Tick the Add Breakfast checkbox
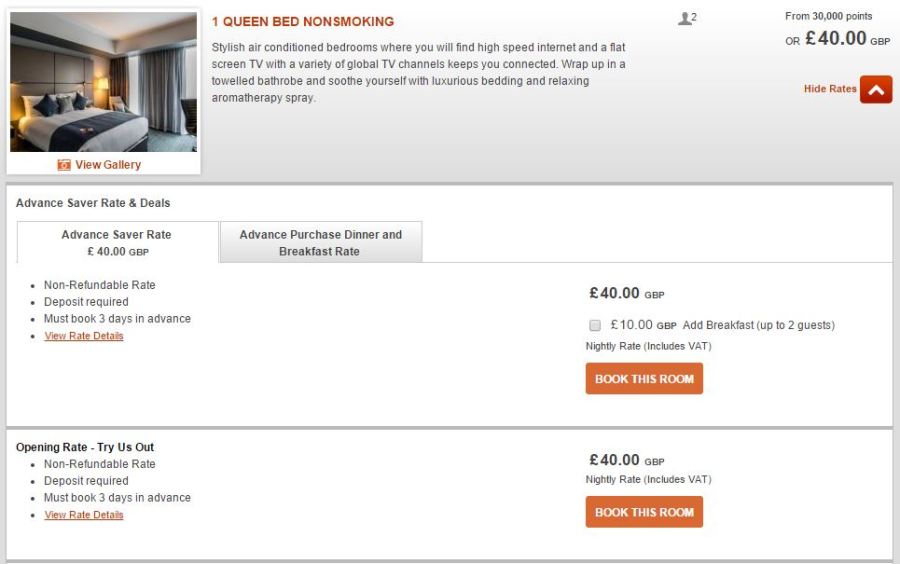The width and height of the screenshot is (900, 564). tap(595, 325)
